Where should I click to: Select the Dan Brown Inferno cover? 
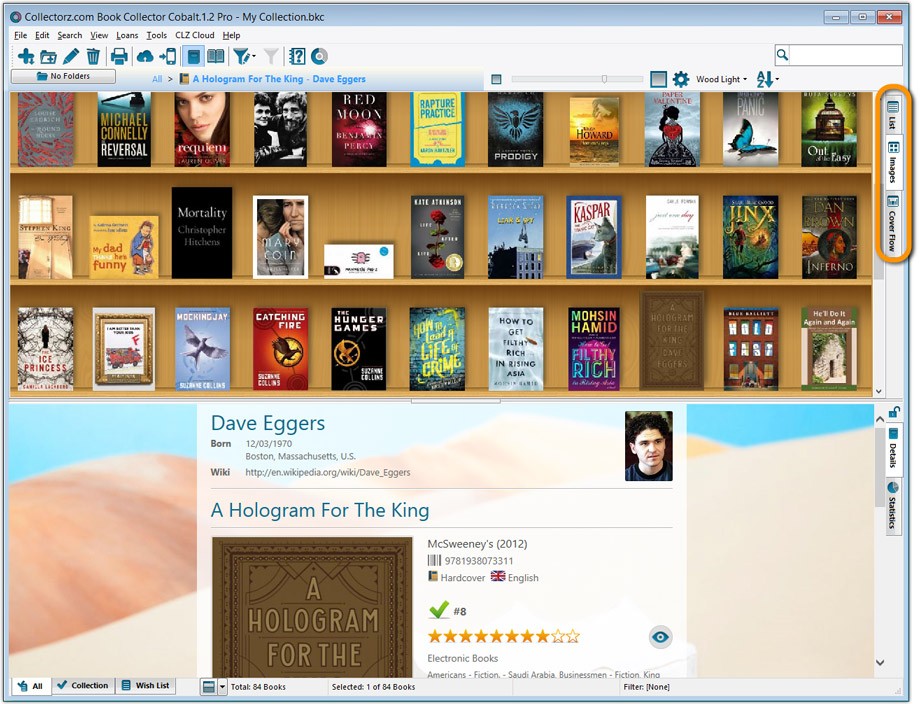coord(829,237)
